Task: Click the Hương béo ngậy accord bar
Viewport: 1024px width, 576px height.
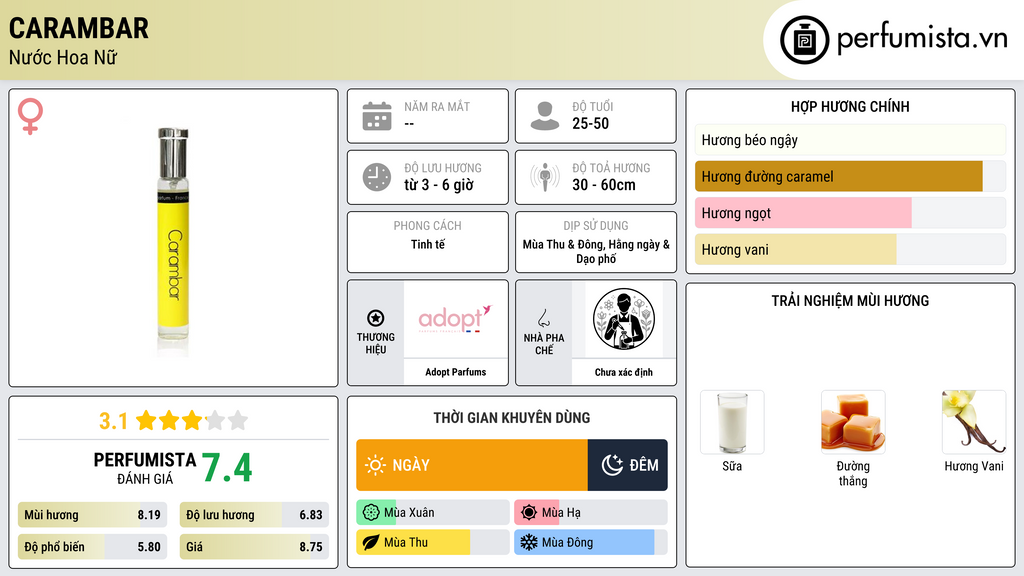Action: pos(850,140)
